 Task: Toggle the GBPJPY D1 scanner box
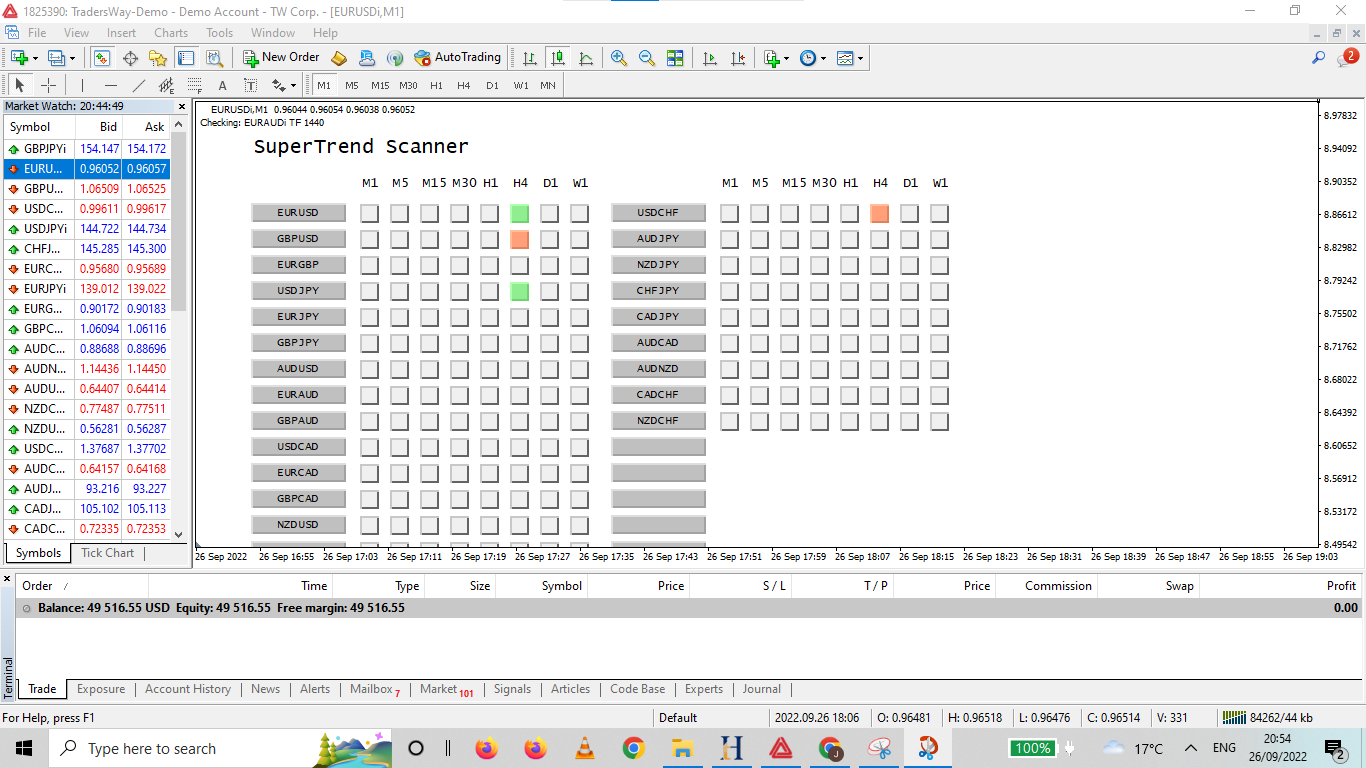point(550,343)
